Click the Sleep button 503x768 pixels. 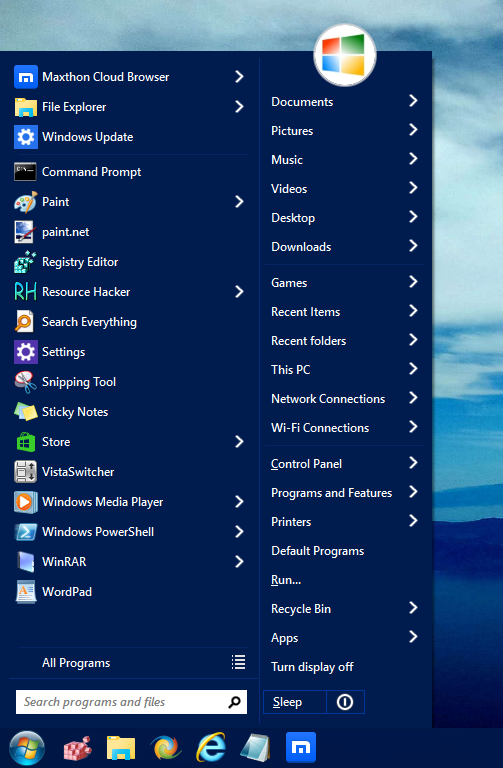click(x=295, y=702)
